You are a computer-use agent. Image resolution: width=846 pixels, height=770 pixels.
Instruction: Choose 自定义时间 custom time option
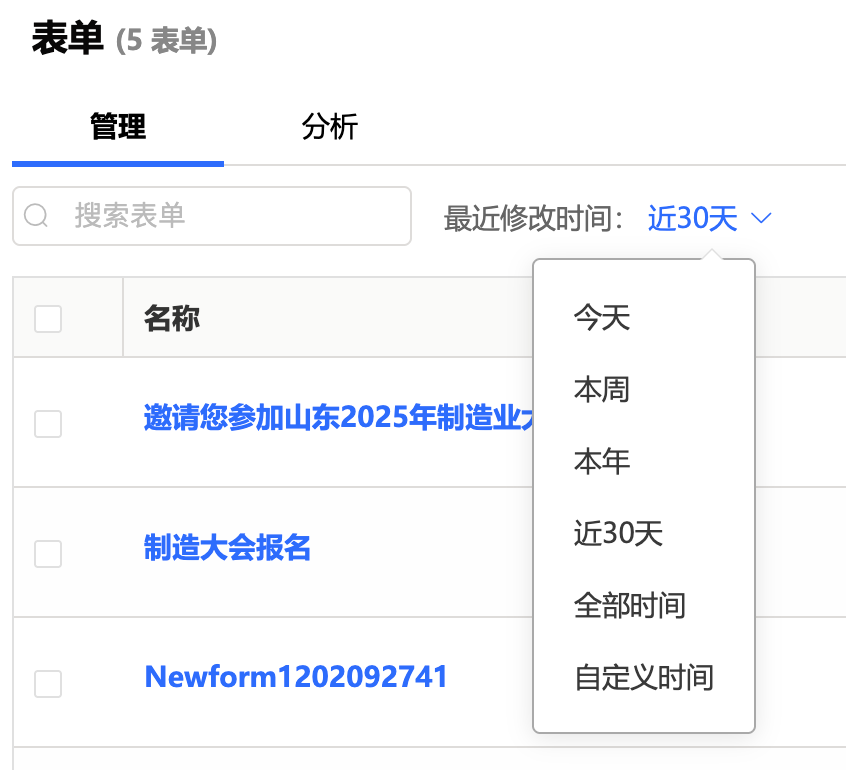coord(643,678)
